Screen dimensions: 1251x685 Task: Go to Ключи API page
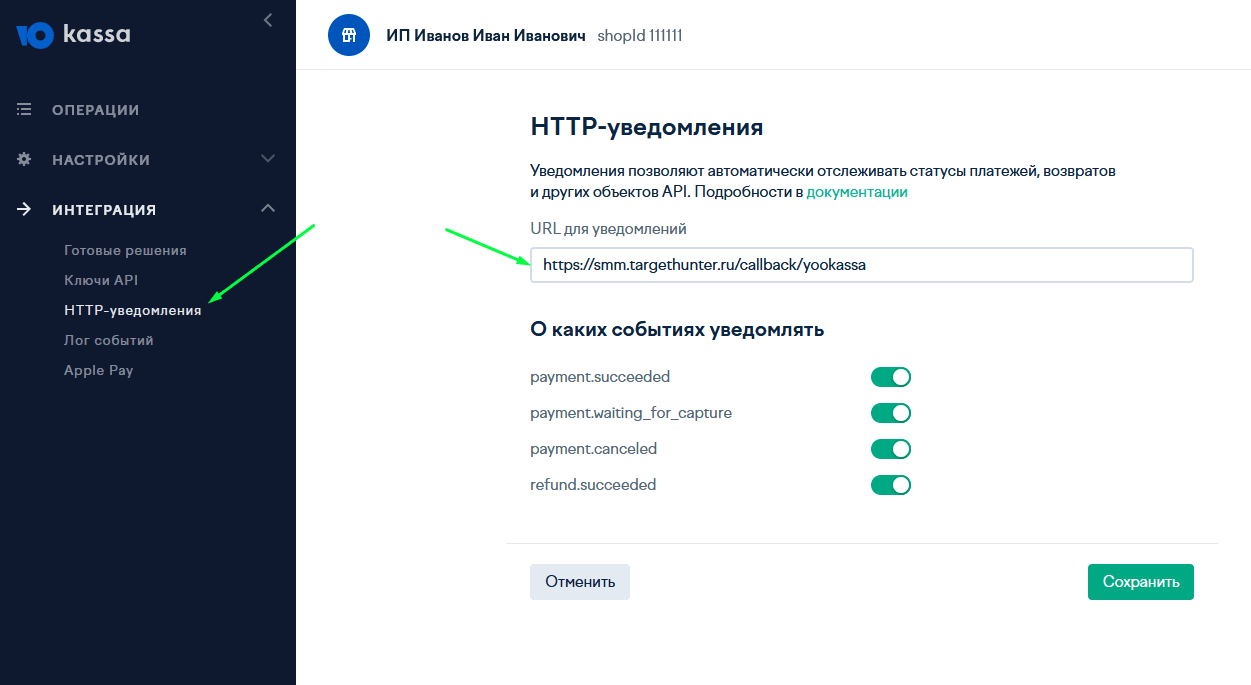[101, 280]
